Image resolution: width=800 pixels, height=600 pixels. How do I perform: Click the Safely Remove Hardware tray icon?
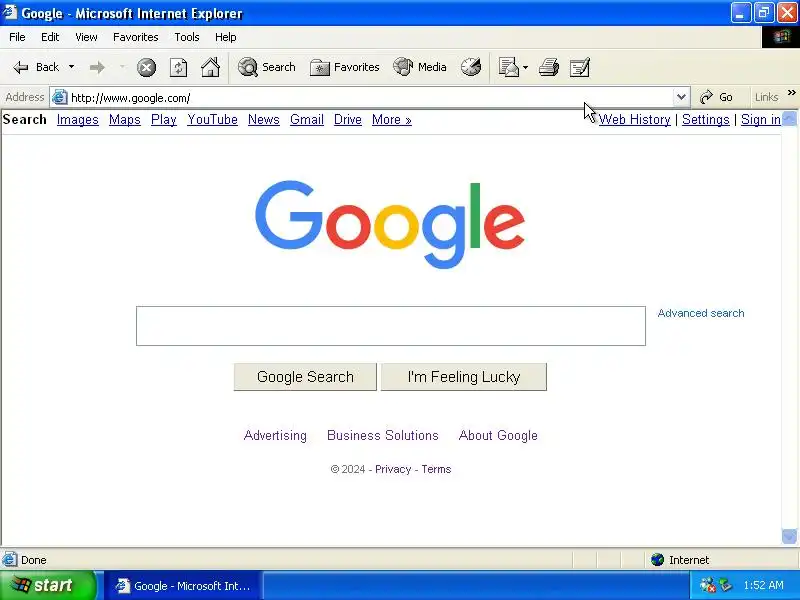pos(726,585)
